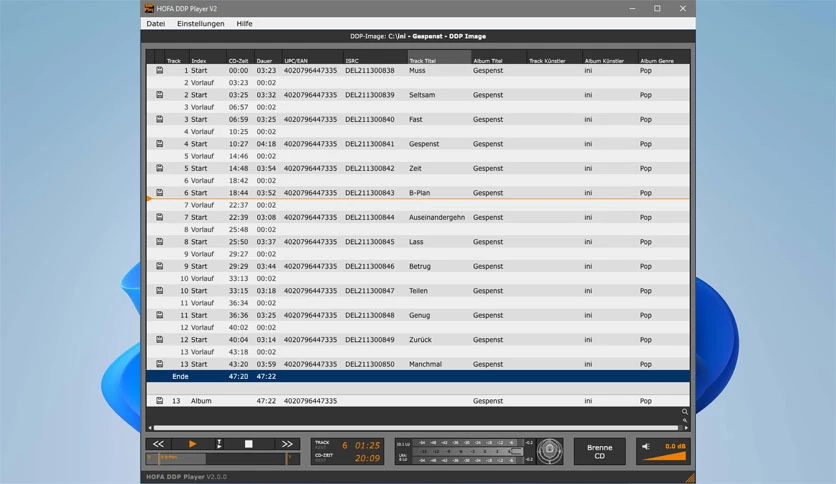The image size is (836, 484).
Task: Click the CD-Zeit column header
Action: tap(240, 58)
